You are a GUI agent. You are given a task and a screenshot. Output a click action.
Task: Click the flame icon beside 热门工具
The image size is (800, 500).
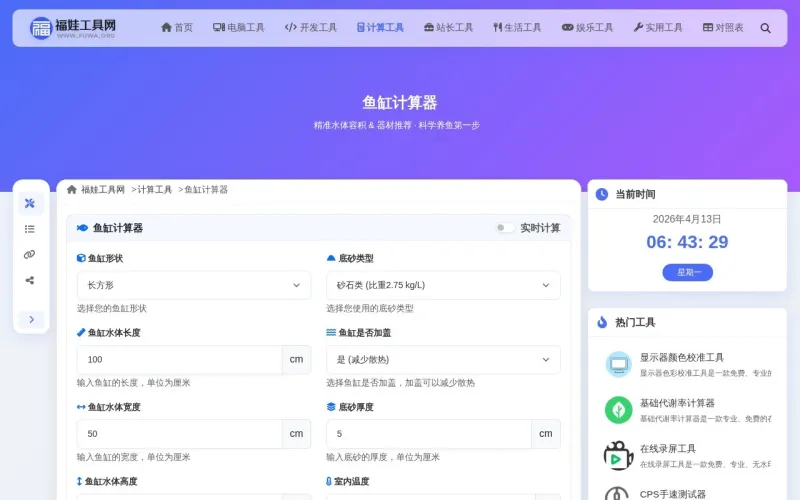pyautogui.click(x=602, y=322)
